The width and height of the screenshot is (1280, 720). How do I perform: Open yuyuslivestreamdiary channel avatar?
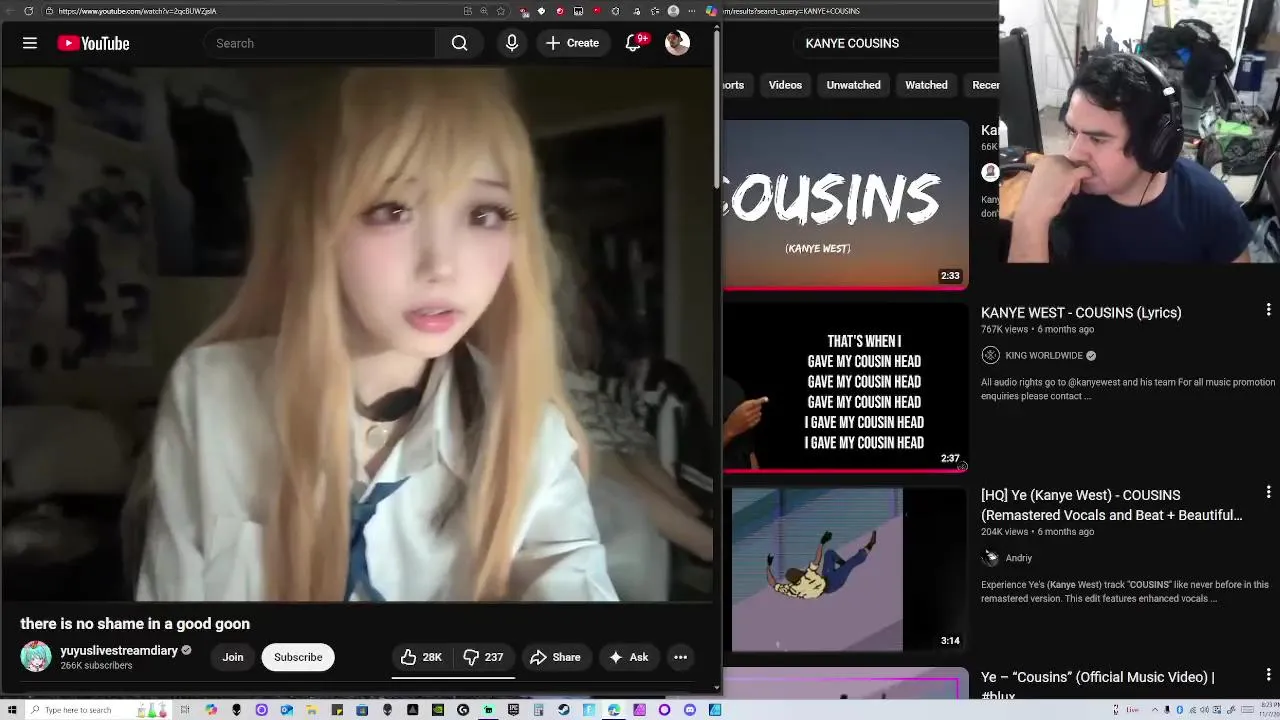pos(36,657)
